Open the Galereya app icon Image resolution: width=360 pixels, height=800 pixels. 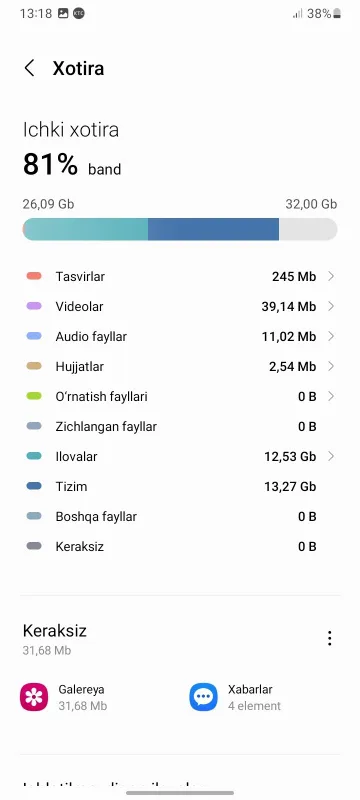pyautogui.click(x=34, y=697)
